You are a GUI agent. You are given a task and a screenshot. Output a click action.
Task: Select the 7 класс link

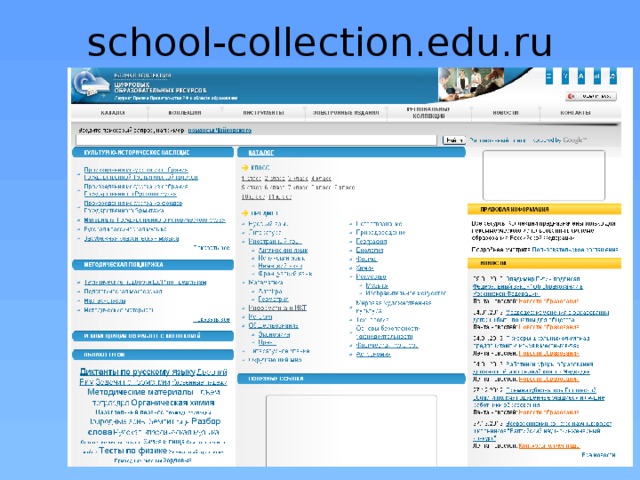click(x=298, y=187)
